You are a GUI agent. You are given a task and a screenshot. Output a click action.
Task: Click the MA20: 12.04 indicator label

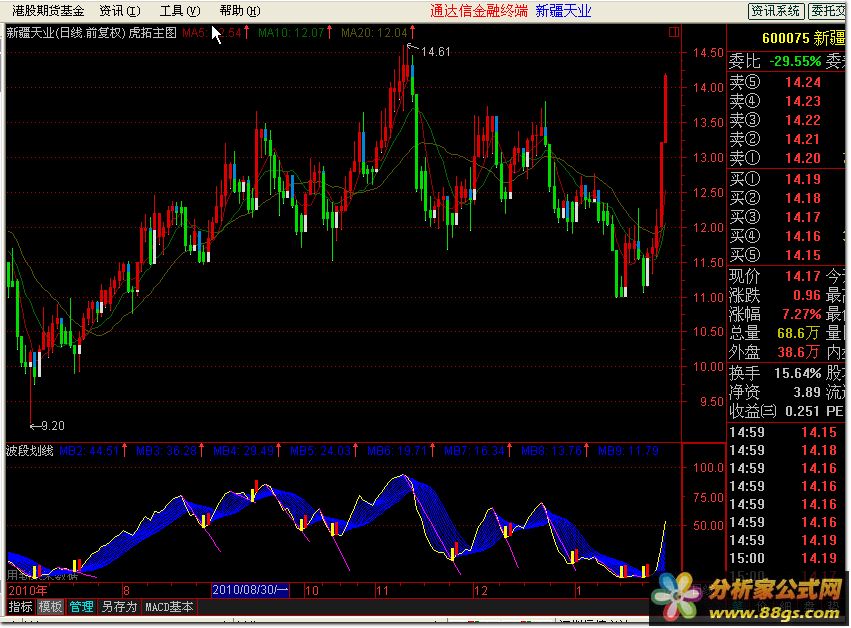[374, 33]
